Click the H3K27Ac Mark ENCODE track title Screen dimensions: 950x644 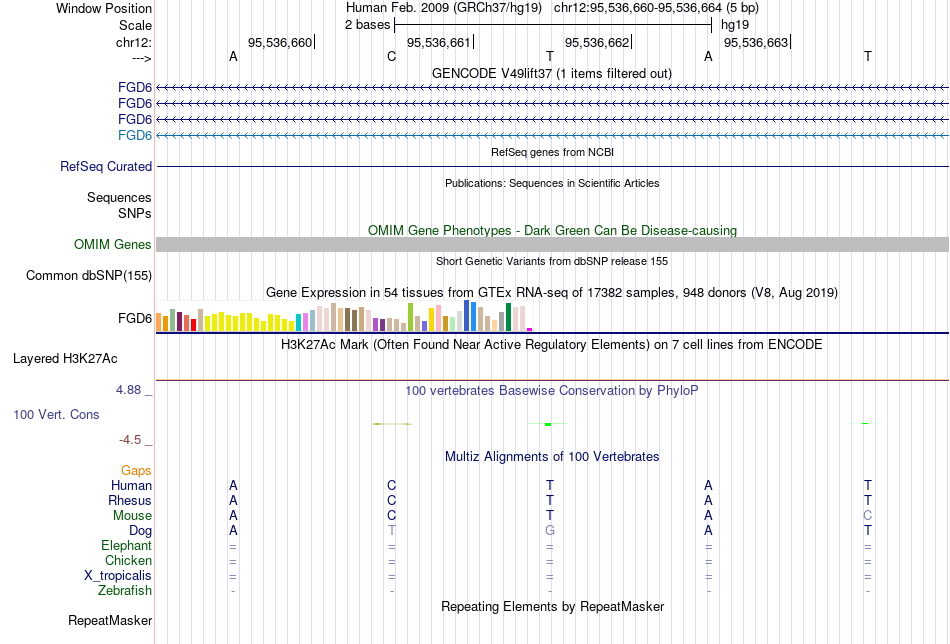(x=552, y=345)
